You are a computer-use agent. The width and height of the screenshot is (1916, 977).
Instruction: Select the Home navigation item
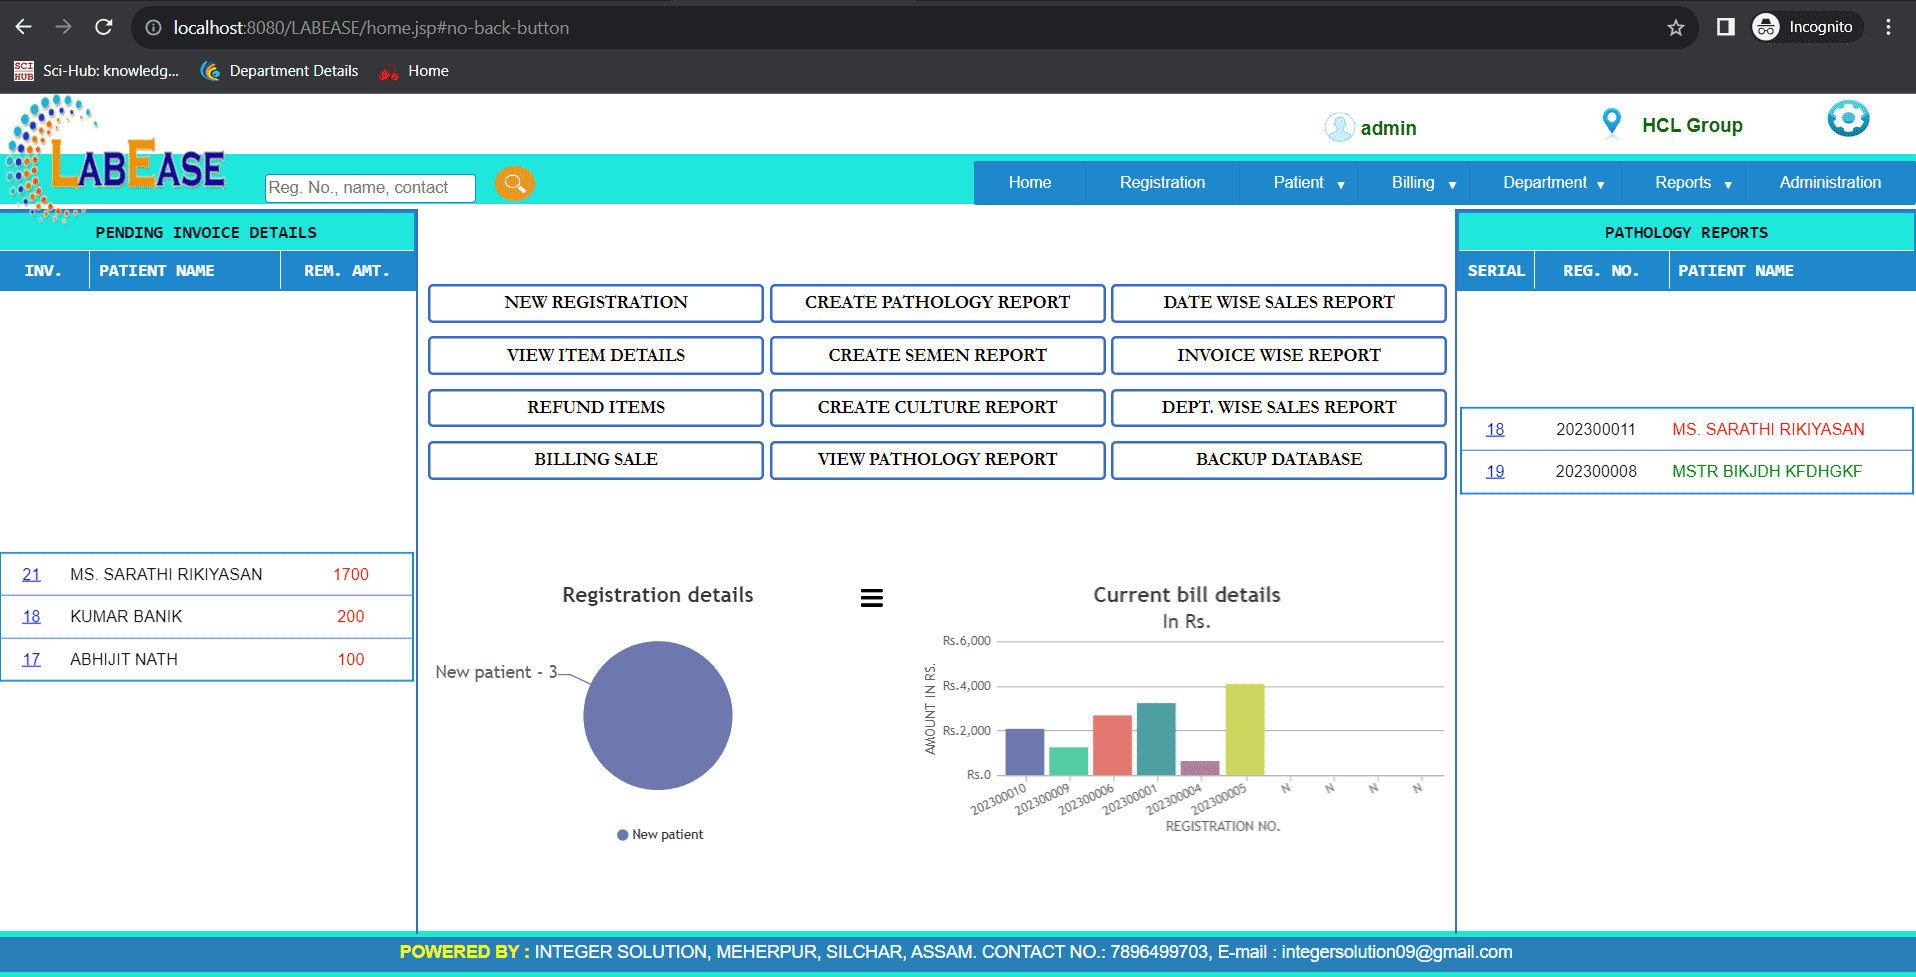tap(1030, 182)
